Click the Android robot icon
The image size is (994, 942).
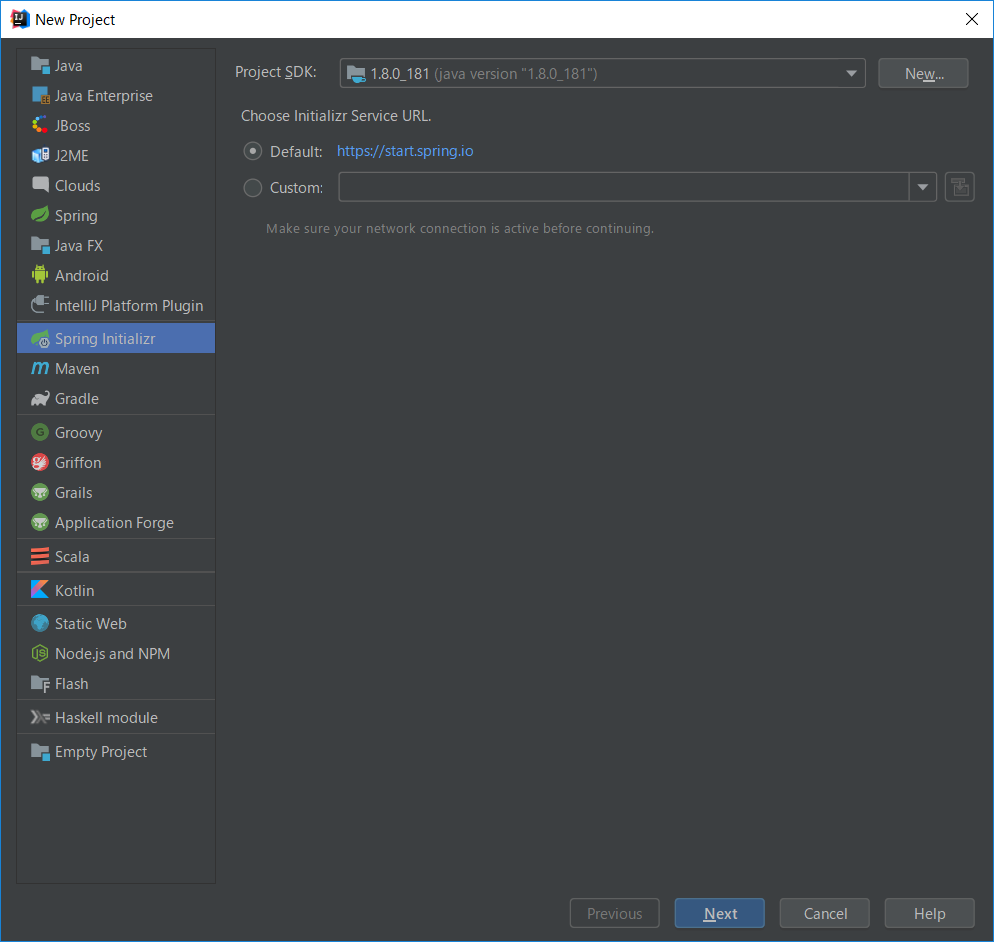40,275
